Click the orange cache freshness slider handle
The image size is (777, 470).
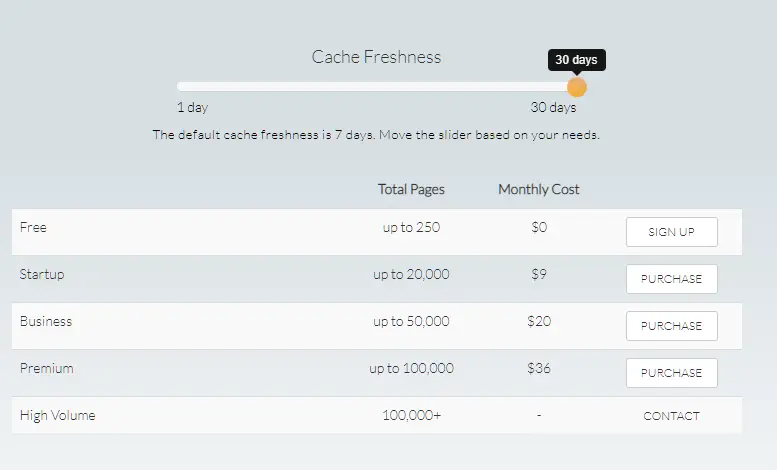pos(577,87)
